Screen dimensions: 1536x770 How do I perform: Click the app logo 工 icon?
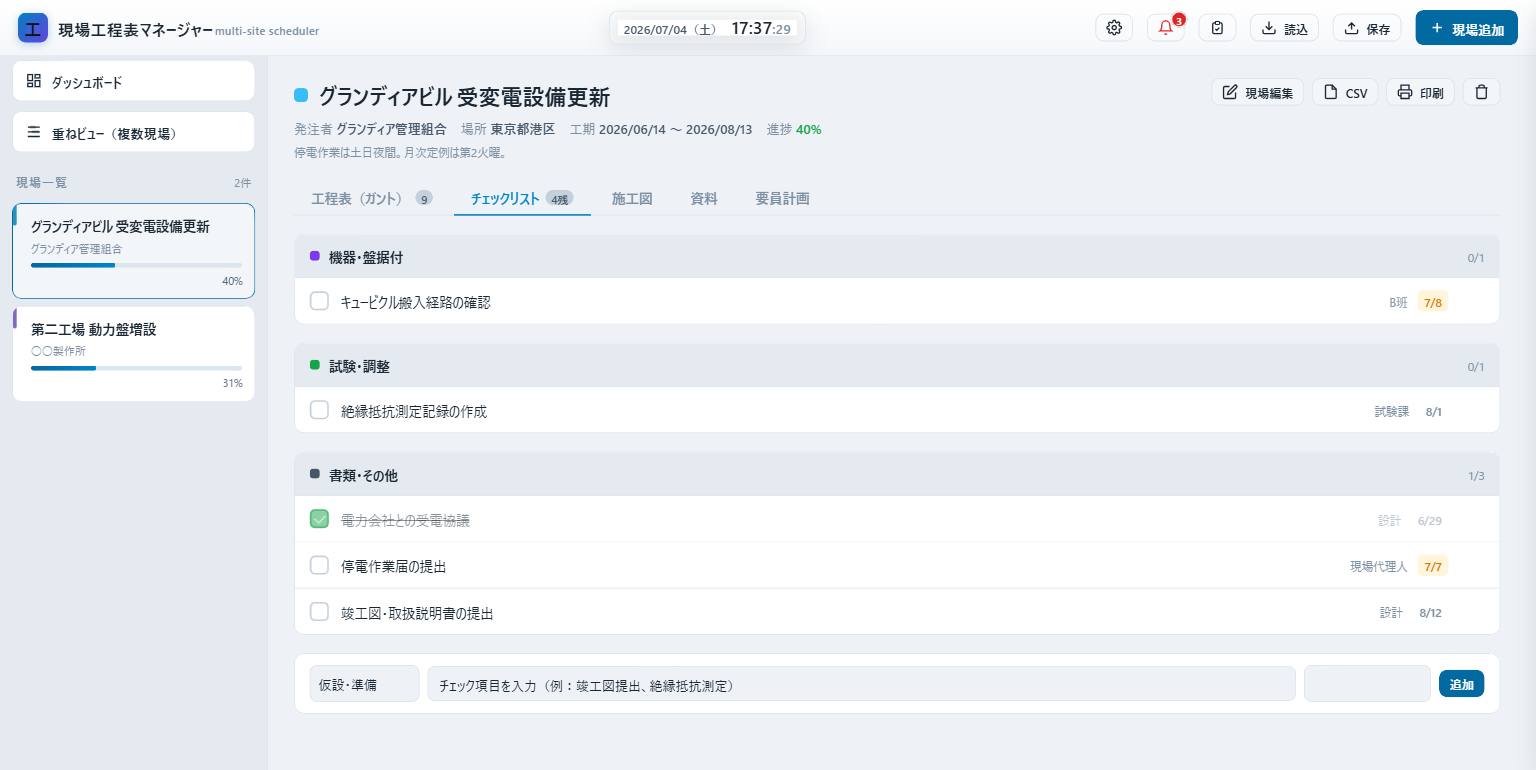[33, 28]
